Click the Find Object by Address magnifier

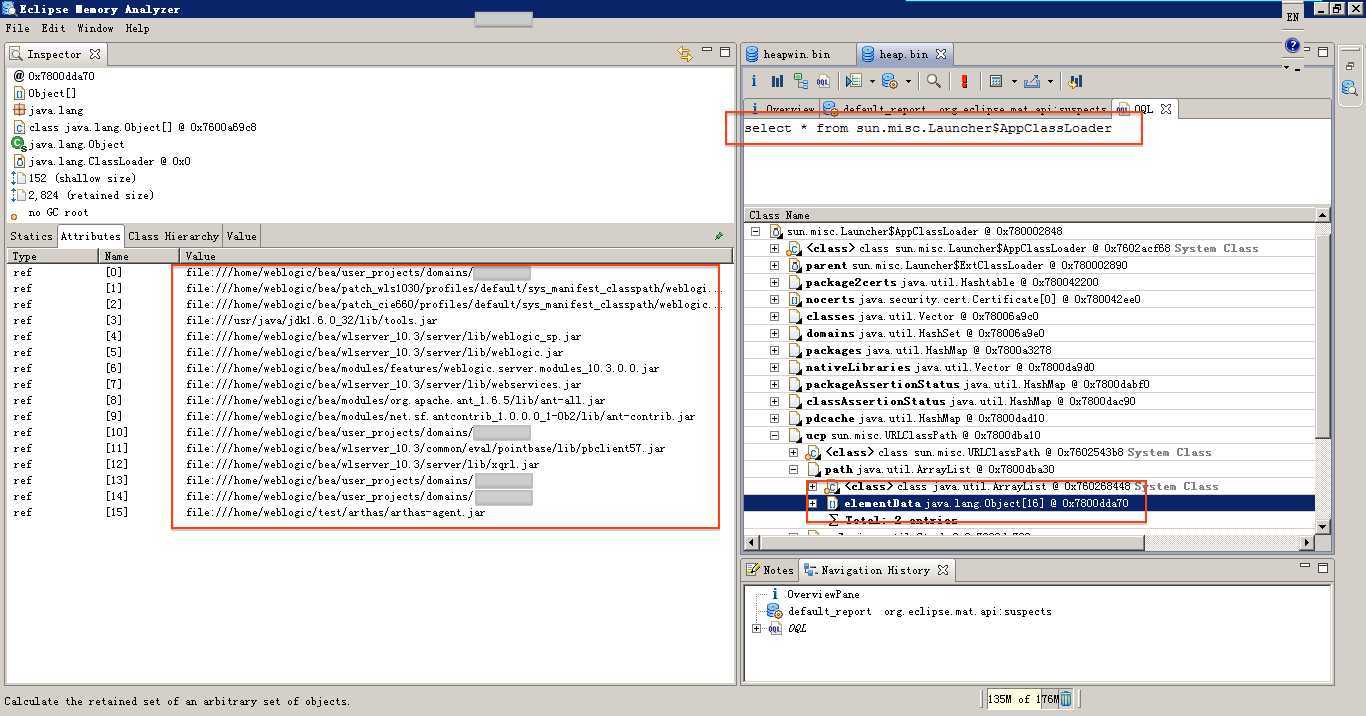tap(933, 81)
